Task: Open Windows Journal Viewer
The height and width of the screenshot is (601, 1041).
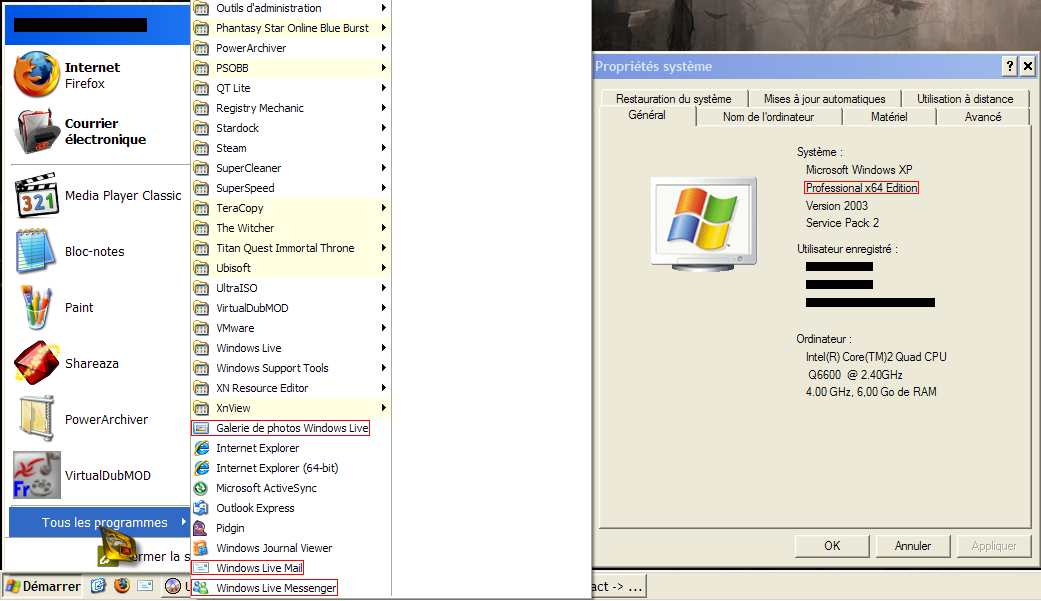Action: click(x=291, y=548)
